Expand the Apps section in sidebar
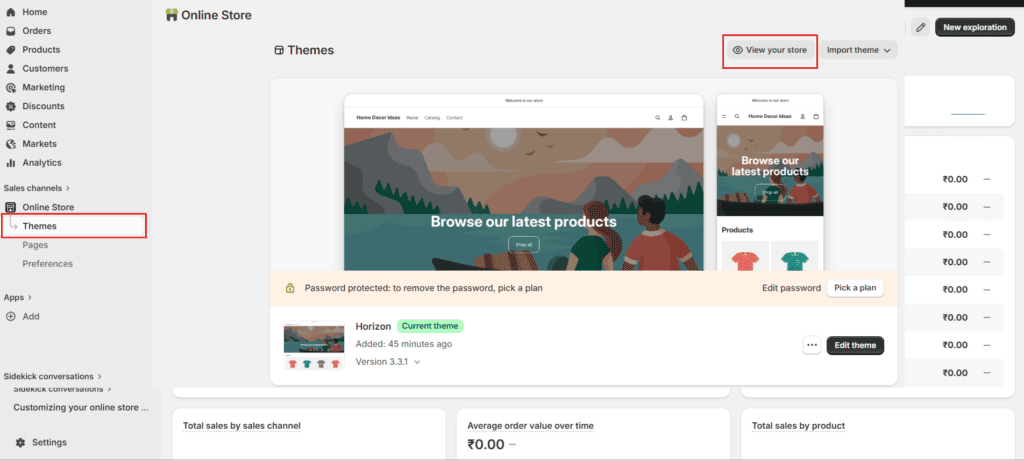This screenshot has width=1024, height=461. (30, 297)
